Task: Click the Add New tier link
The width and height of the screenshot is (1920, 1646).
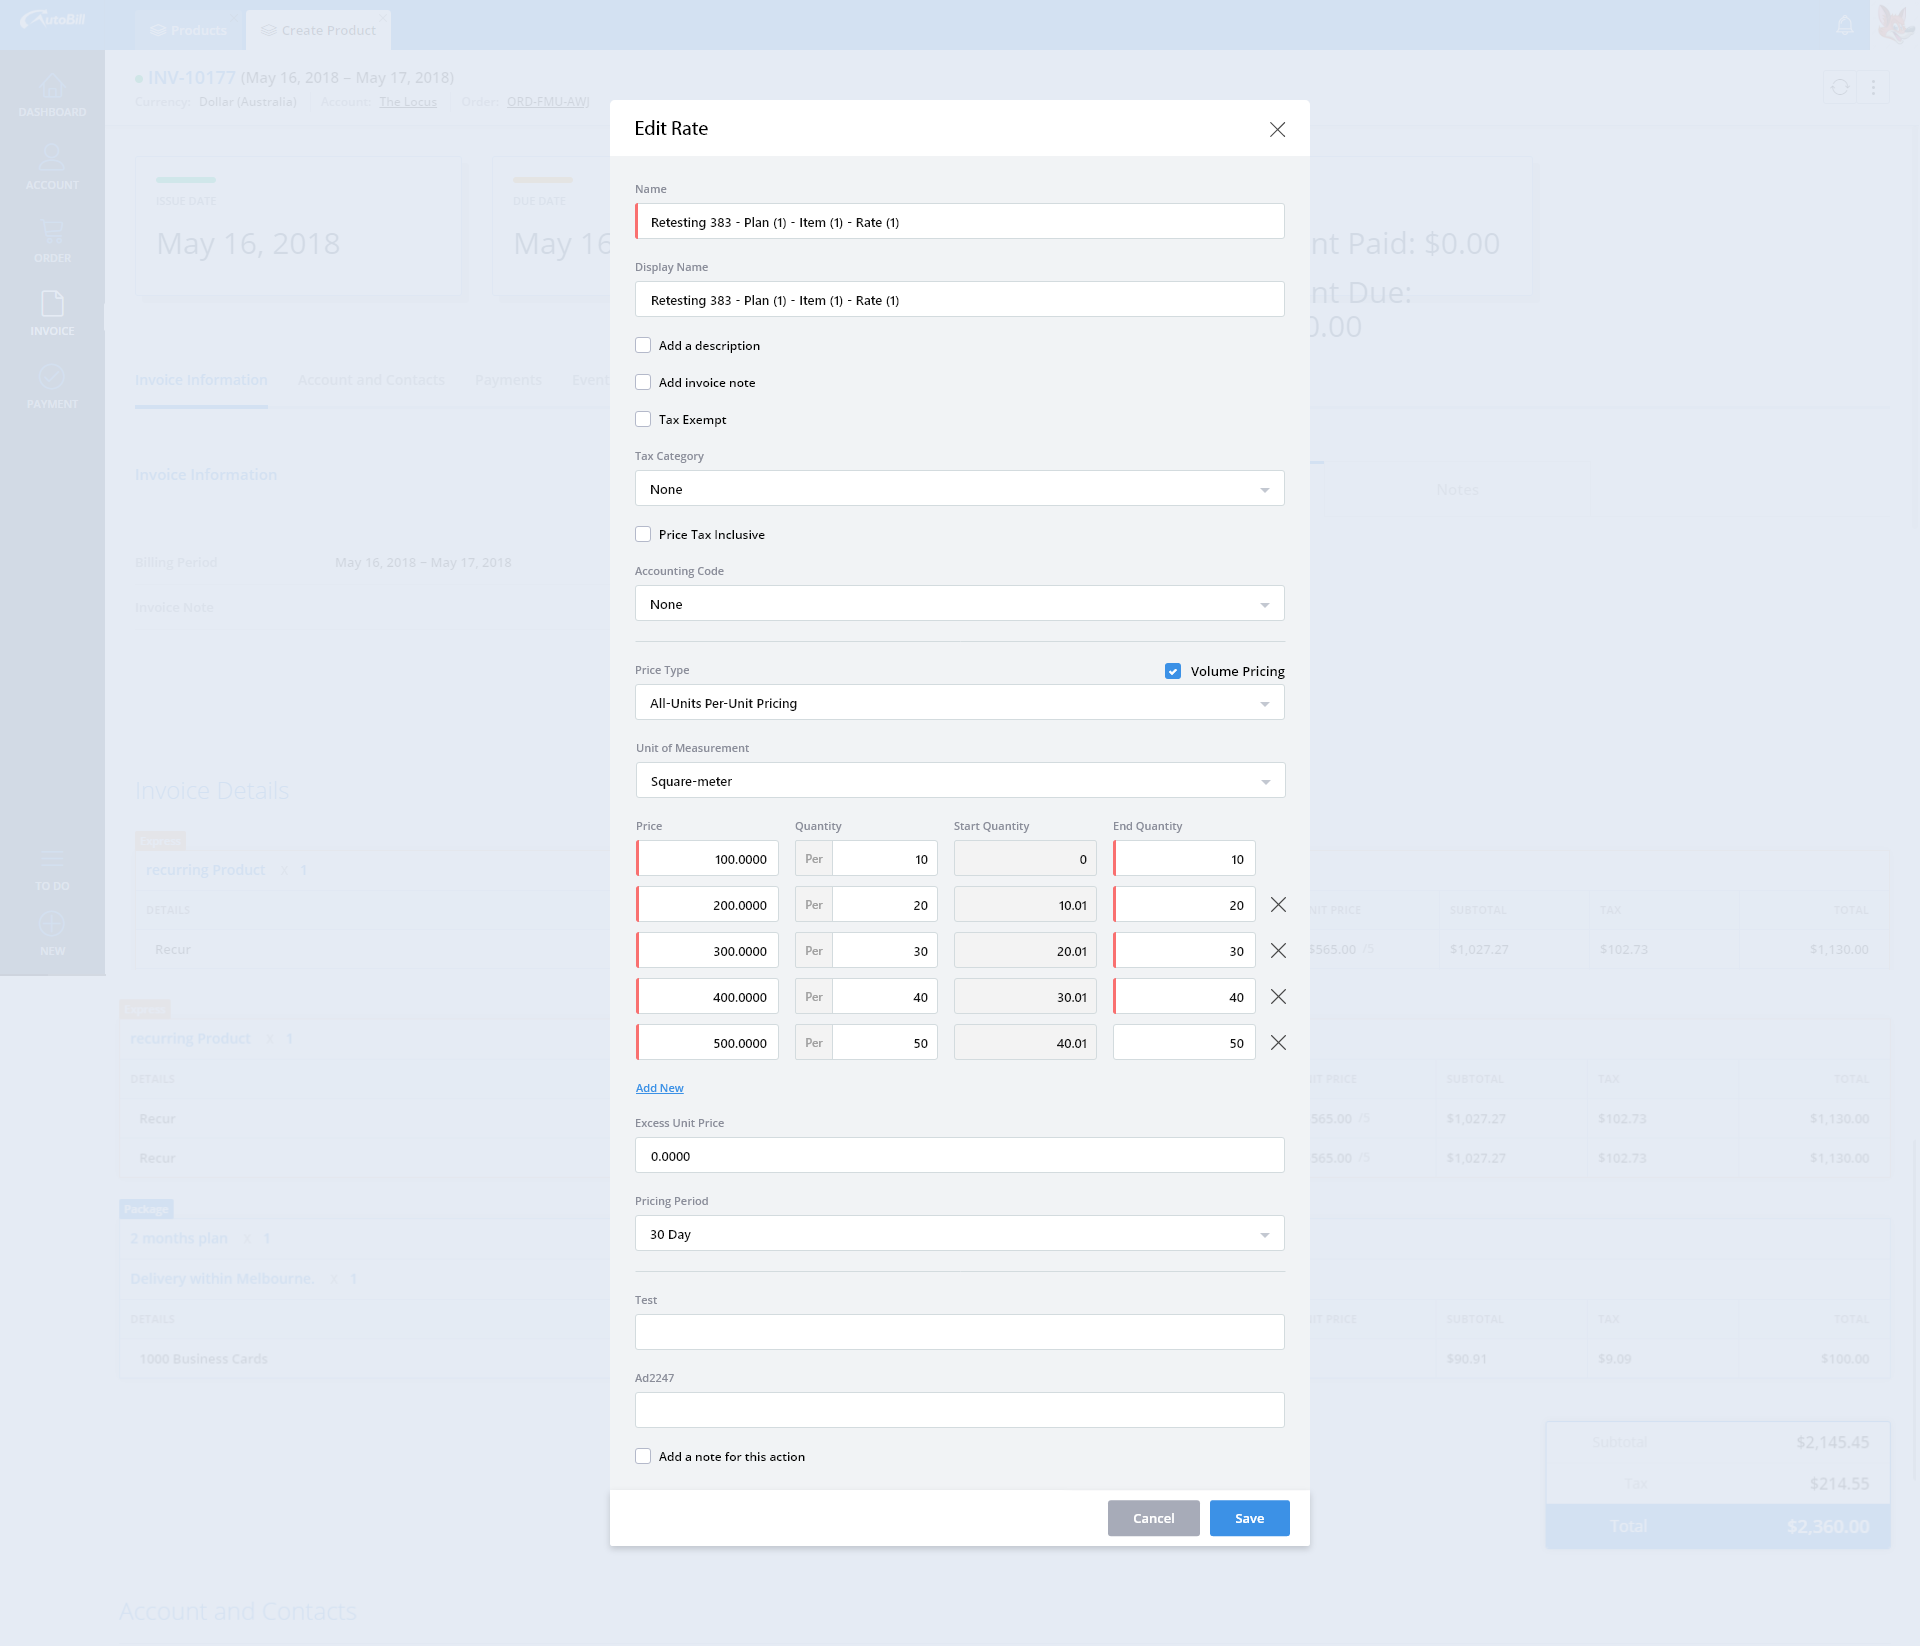Action: 659,1088
